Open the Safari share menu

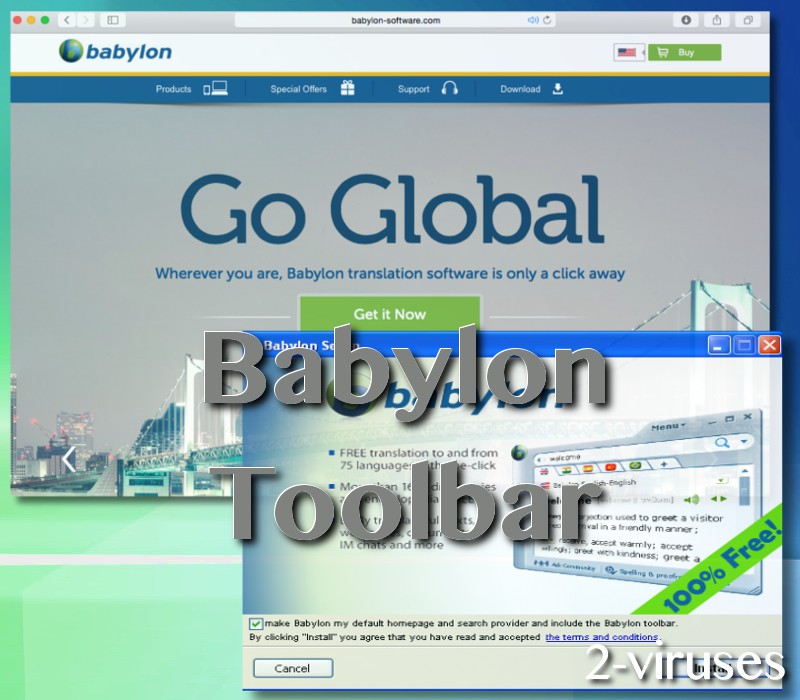(717, 20)
